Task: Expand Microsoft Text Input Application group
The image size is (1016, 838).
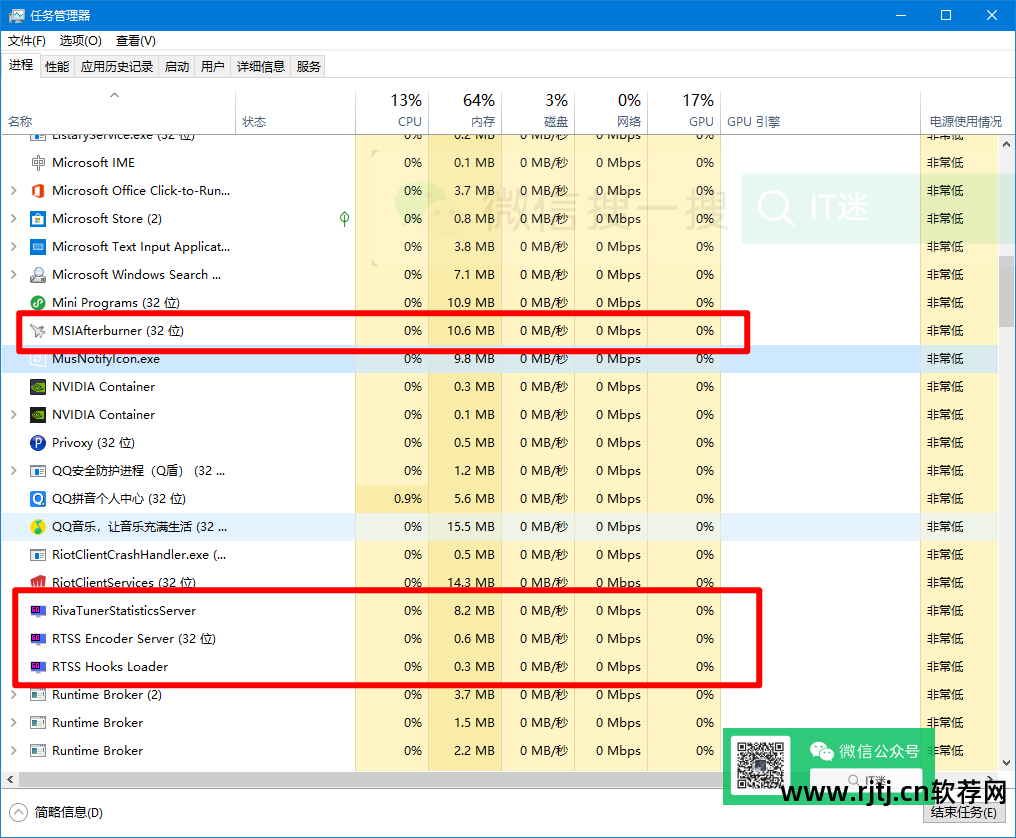Action: [14, 247]
